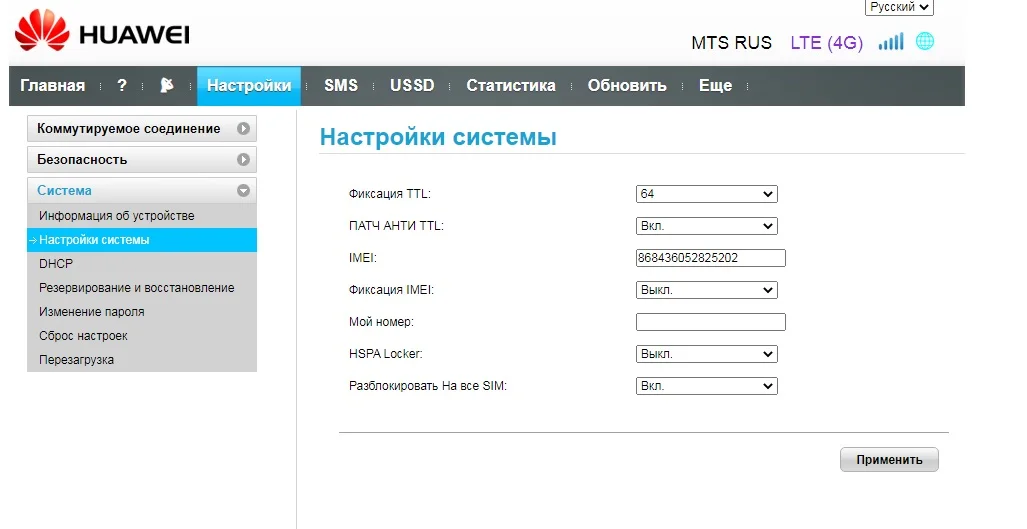Open the Еще tab
This screenshot has height=529, width=1027.
pos(715,85)
